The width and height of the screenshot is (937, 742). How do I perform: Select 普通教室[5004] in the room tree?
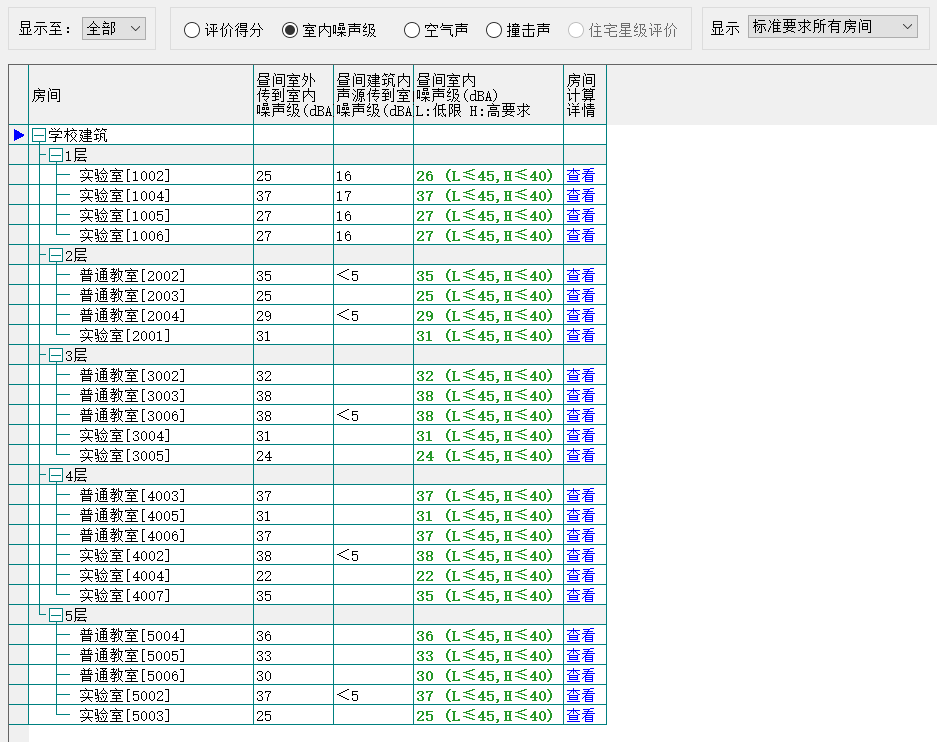point(132,636)
